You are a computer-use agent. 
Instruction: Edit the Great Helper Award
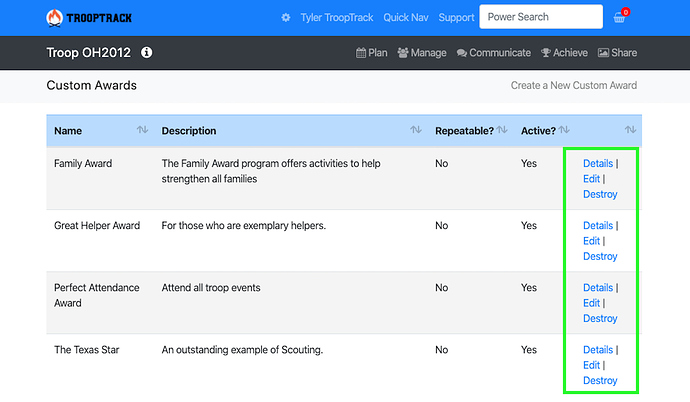click(591, 241)
